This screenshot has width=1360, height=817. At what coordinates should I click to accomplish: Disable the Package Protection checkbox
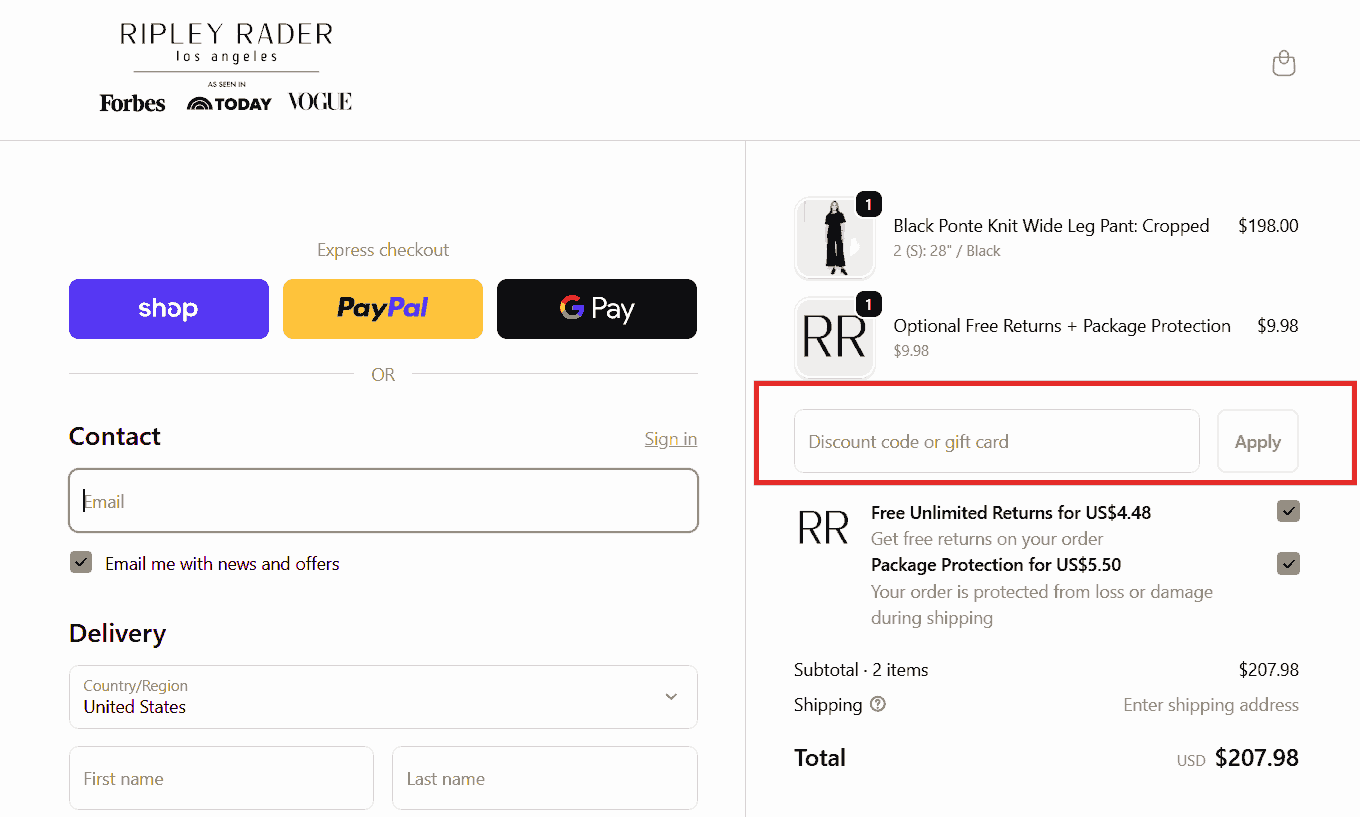pyautogui.click(x=1288, y=564)
